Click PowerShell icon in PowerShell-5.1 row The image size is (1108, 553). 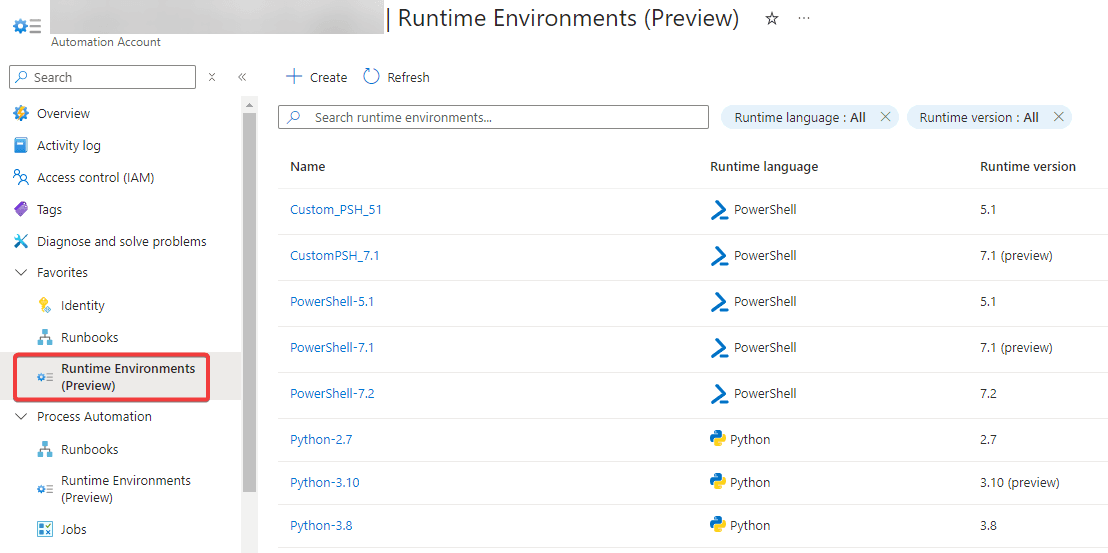tap(719, 302)
